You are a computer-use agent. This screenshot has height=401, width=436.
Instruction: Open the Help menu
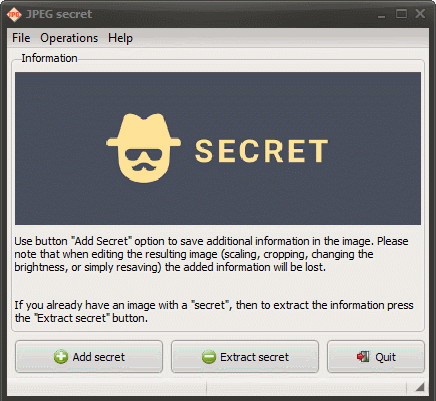120,38
